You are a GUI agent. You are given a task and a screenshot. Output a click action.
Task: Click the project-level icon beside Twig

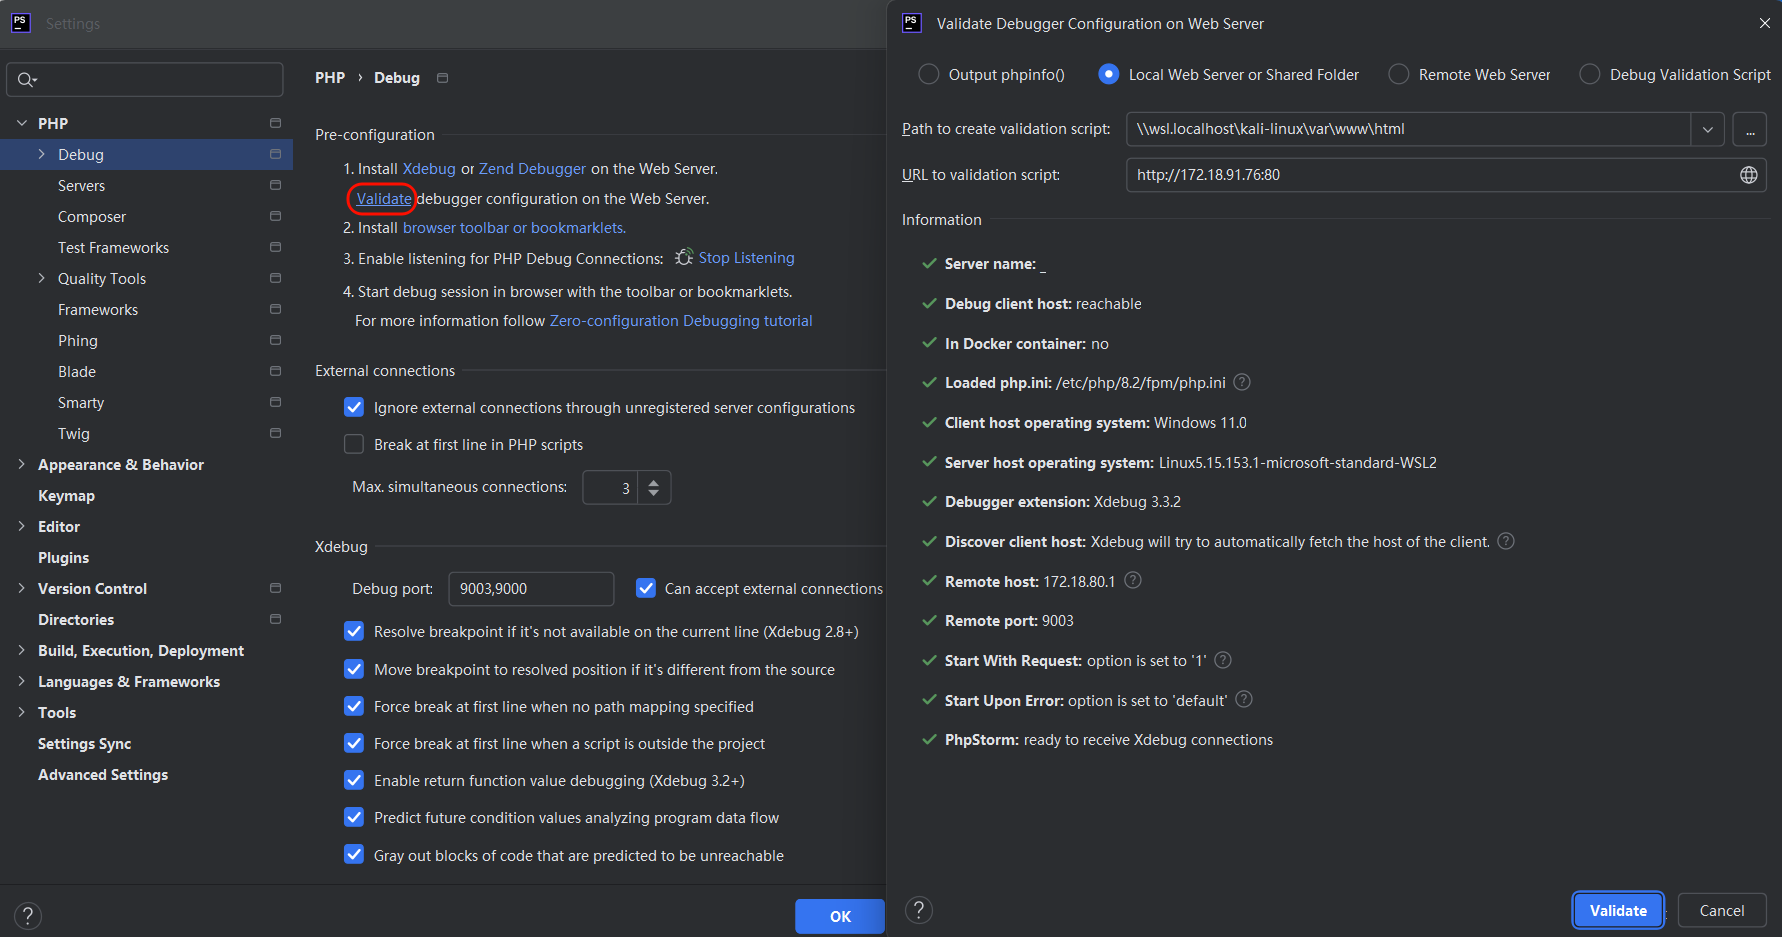tap(275, 433)
